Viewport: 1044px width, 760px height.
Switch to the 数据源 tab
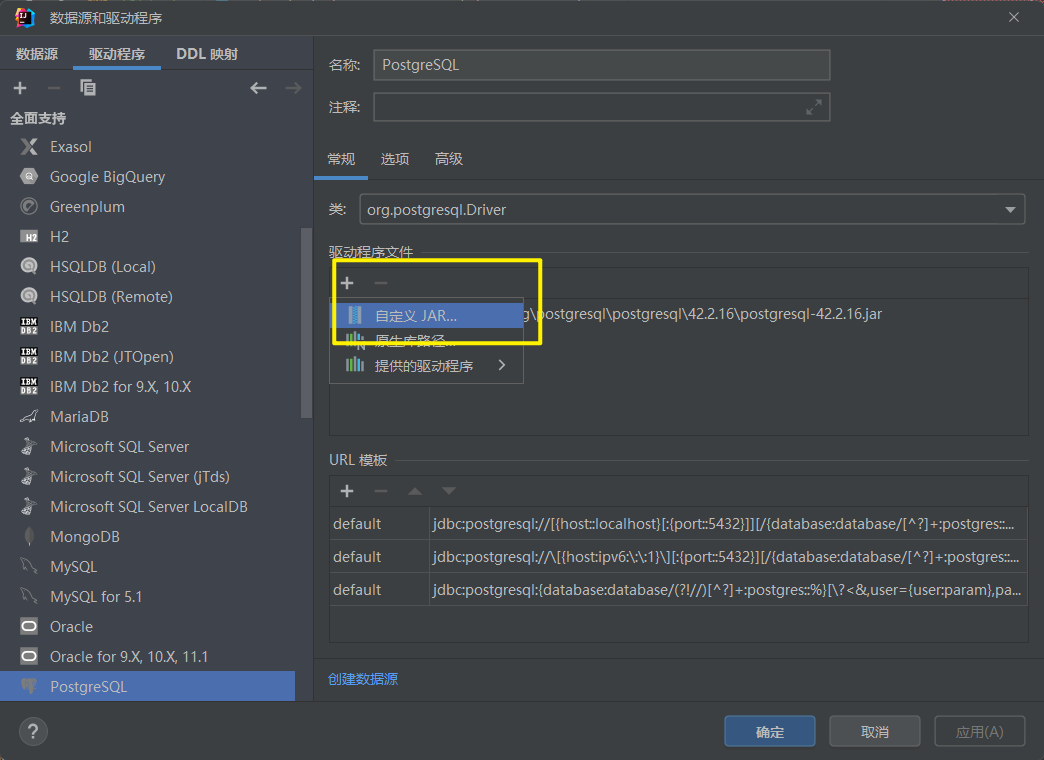(37, 54)
